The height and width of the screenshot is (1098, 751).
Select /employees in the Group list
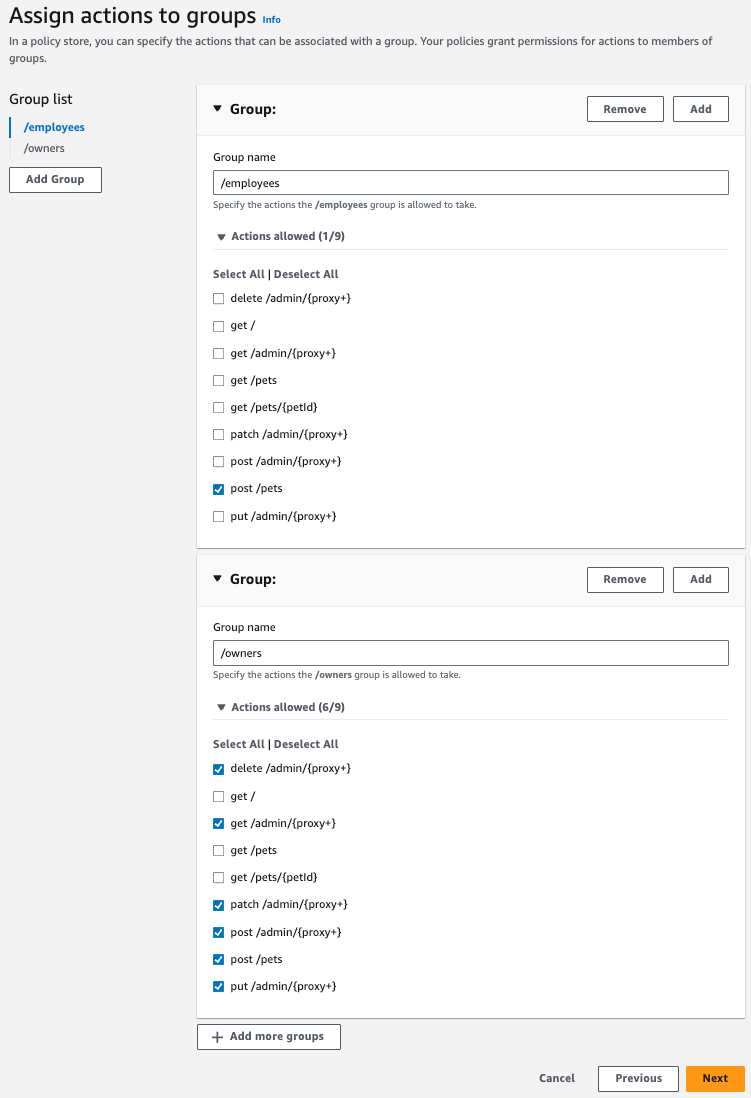pos(54,127)
